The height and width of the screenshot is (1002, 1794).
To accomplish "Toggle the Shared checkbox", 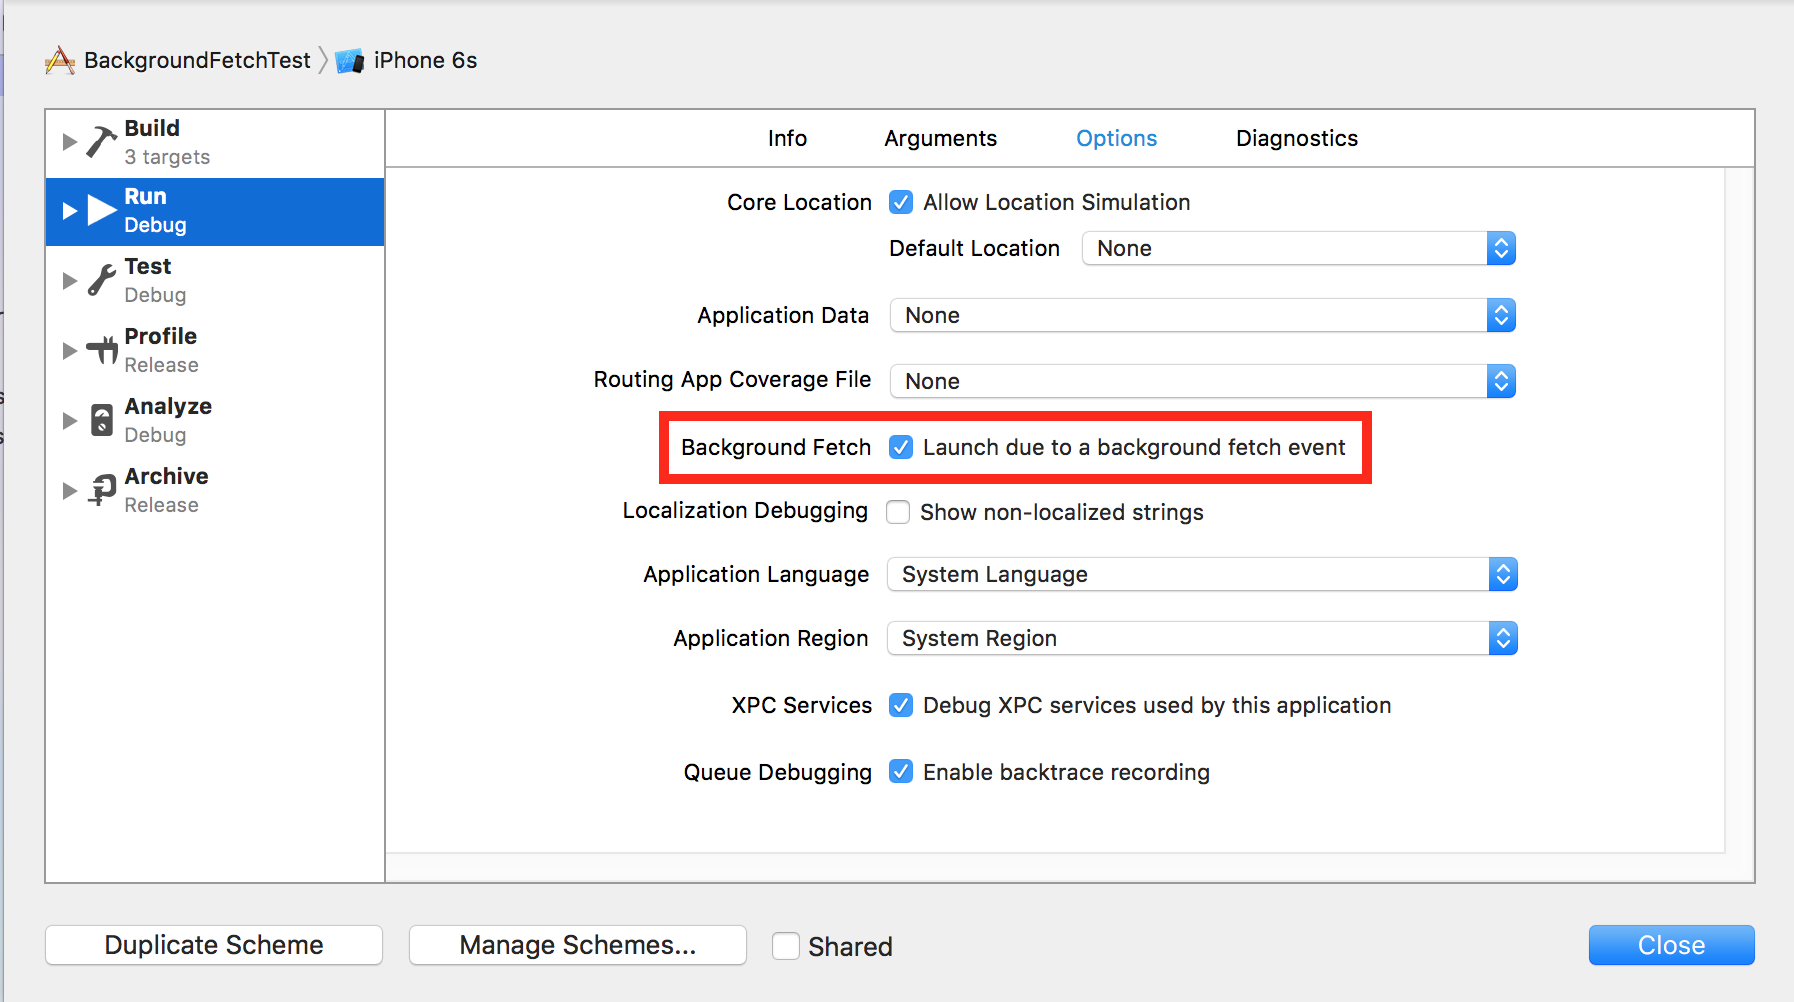I will (x=786, y=946).
